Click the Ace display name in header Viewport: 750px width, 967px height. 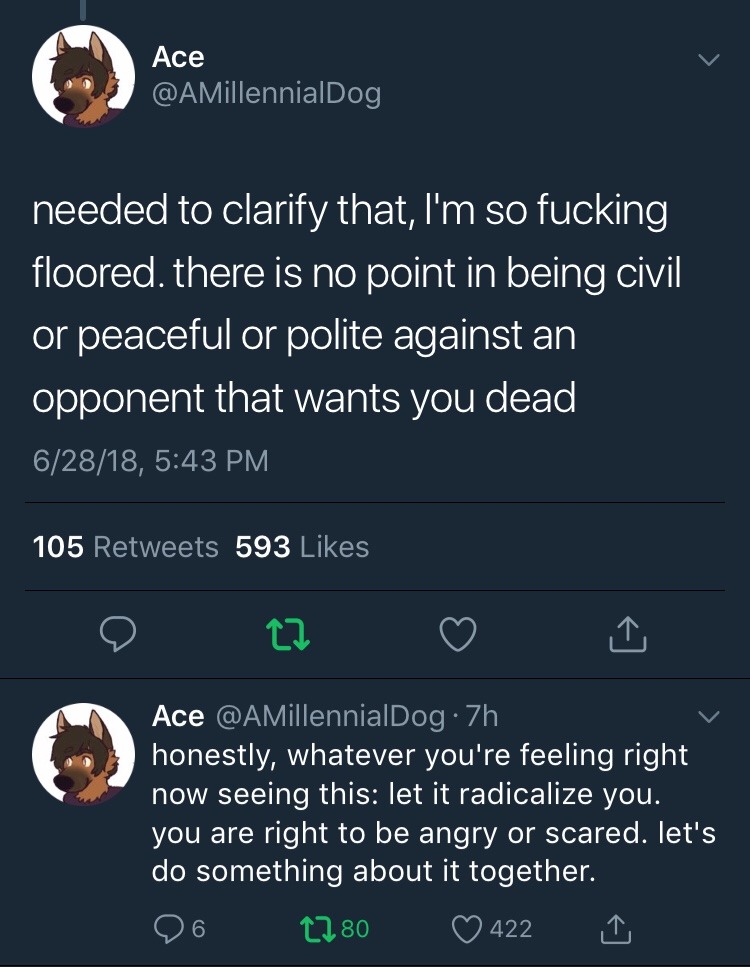pyautogui.click(x=178, y=57)
